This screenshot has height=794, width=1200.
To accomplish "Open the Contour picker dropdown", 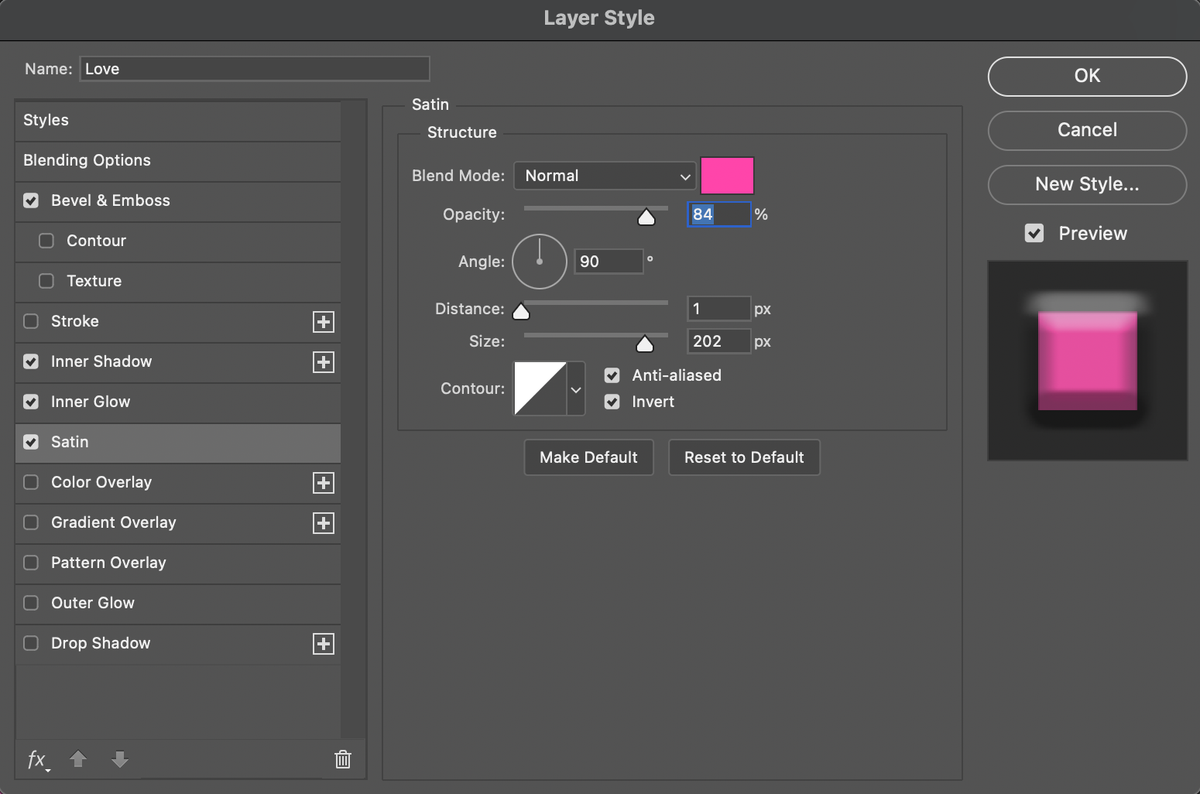I will (x=574, y=388).
